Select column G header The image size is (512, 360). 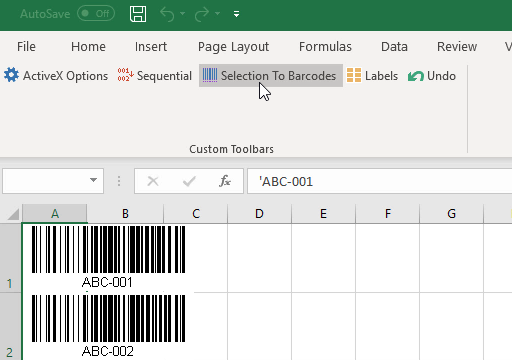coord(451,214)
